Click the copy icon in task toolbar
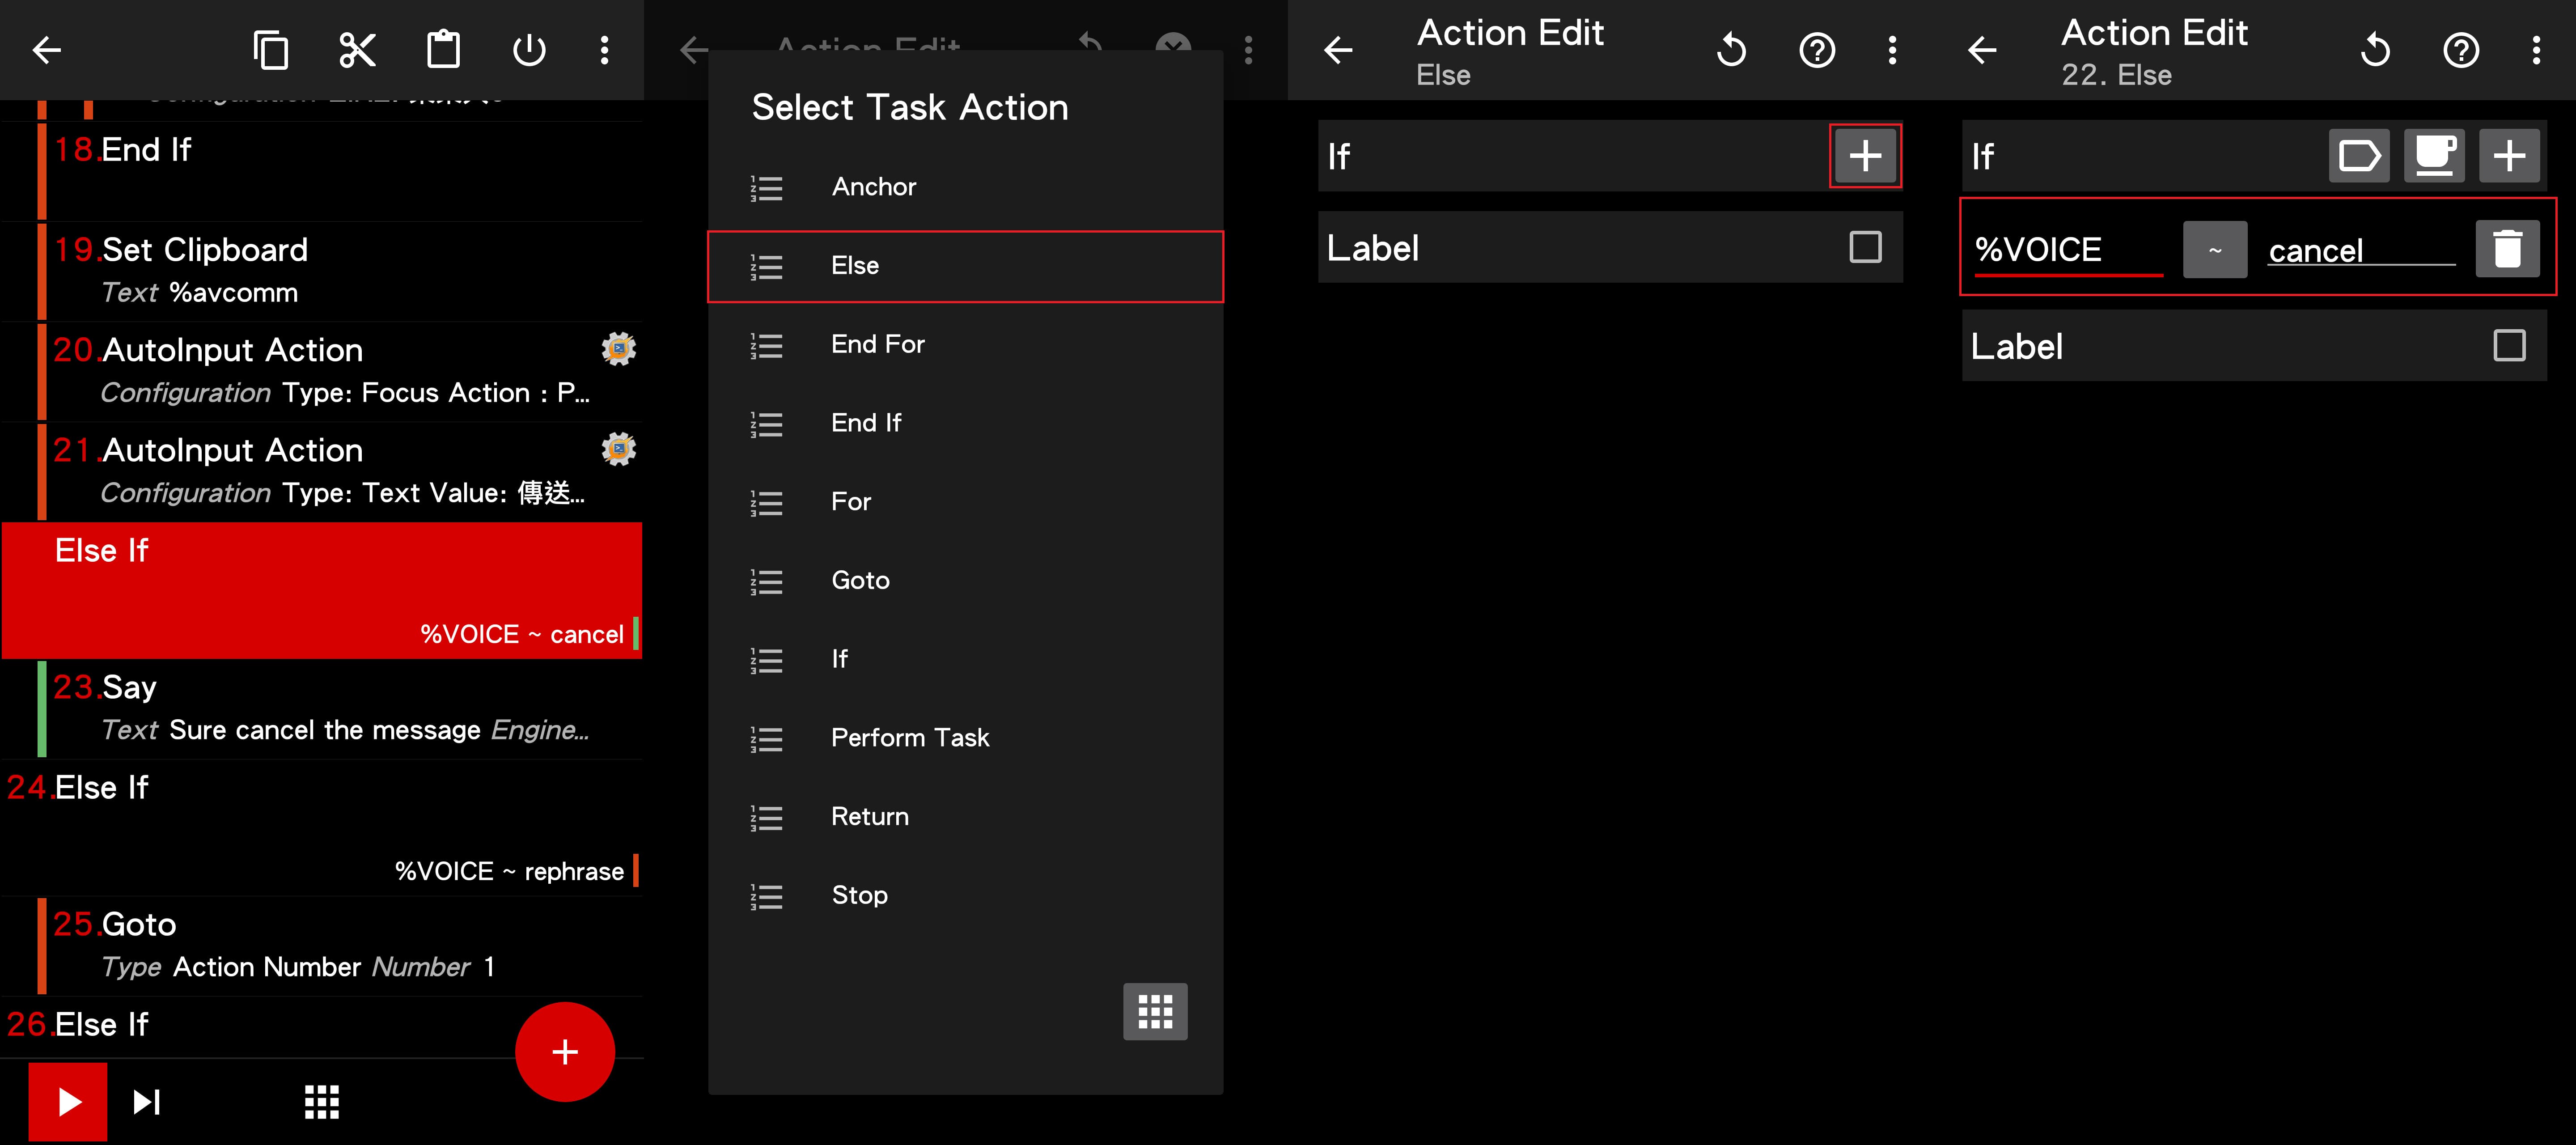 (x=271, y=50)
